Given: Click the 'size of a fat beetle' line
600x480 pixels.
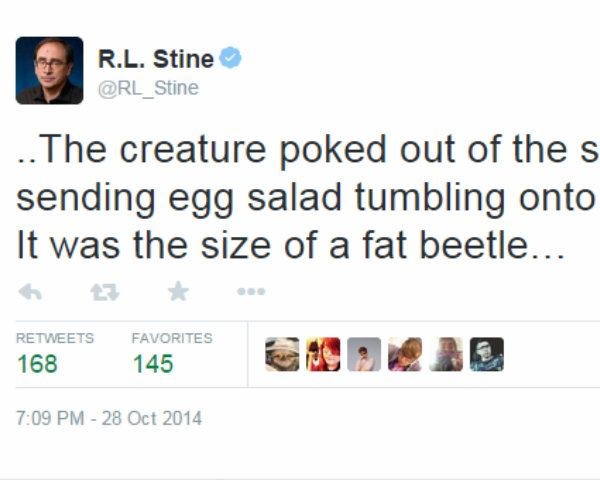Looking at the screenshot, I should (x=291, y=244).
